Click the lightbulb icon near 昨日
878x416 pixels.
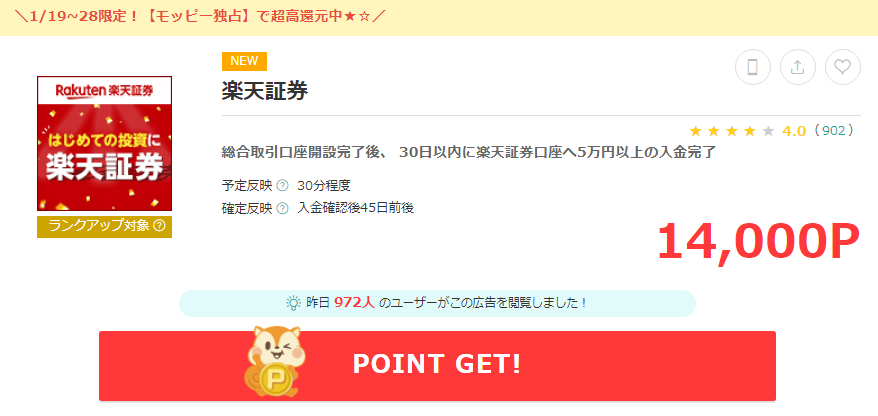(293, 303)
